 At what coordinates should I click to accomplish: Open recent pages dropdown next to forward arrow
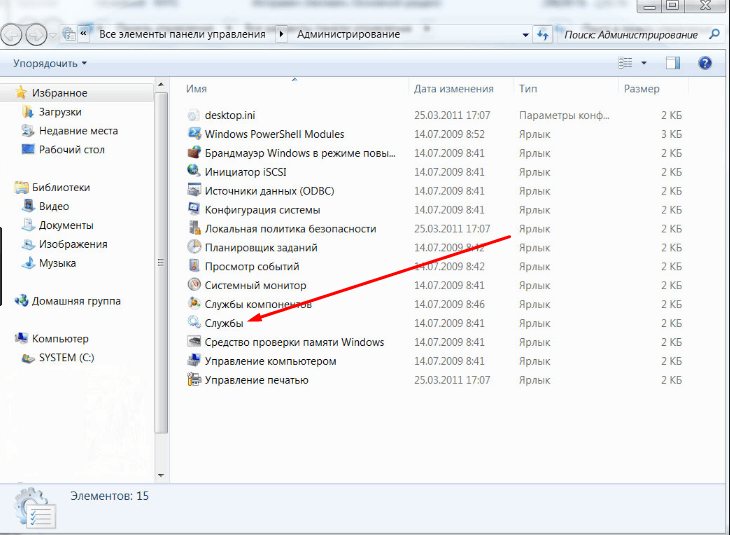[53, 35]
